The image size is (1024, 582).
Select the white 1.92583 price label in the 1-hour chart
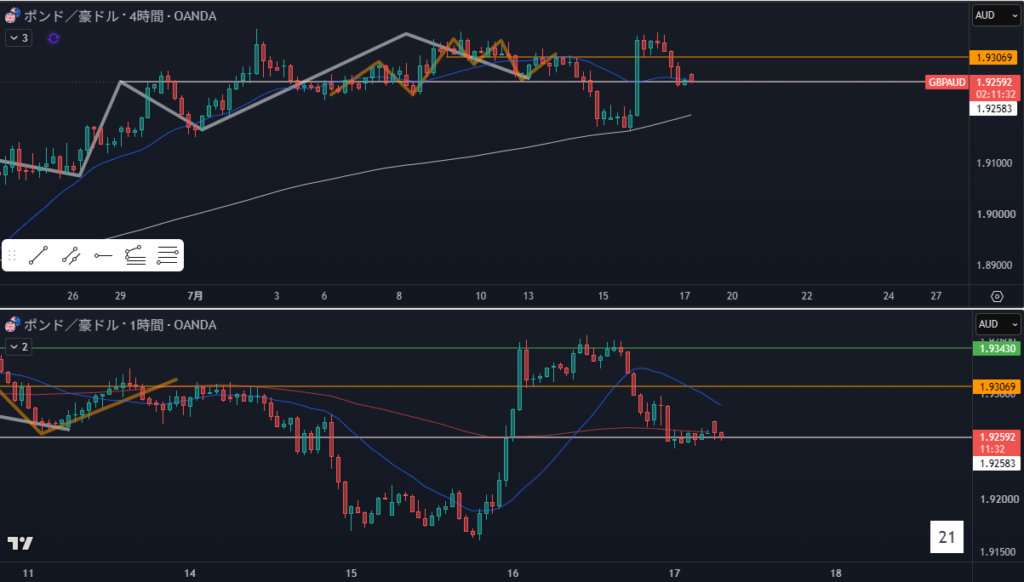996,464
